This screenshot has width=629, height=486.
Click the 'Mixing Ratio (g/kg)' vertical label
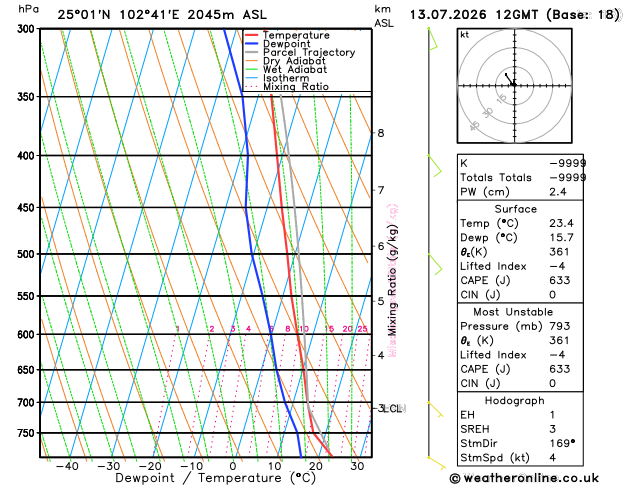click(392, 280)
